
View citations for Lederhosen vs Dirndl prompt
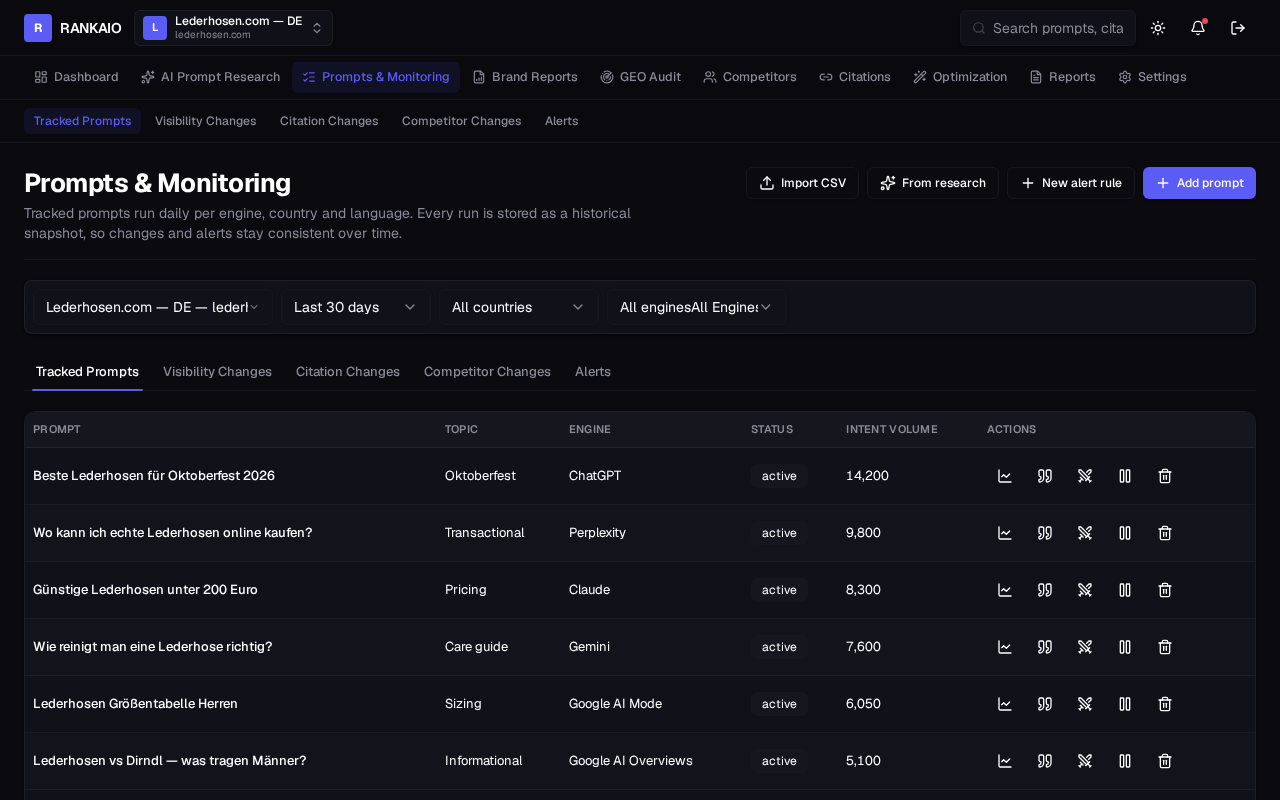click(x=1045, y=761)
